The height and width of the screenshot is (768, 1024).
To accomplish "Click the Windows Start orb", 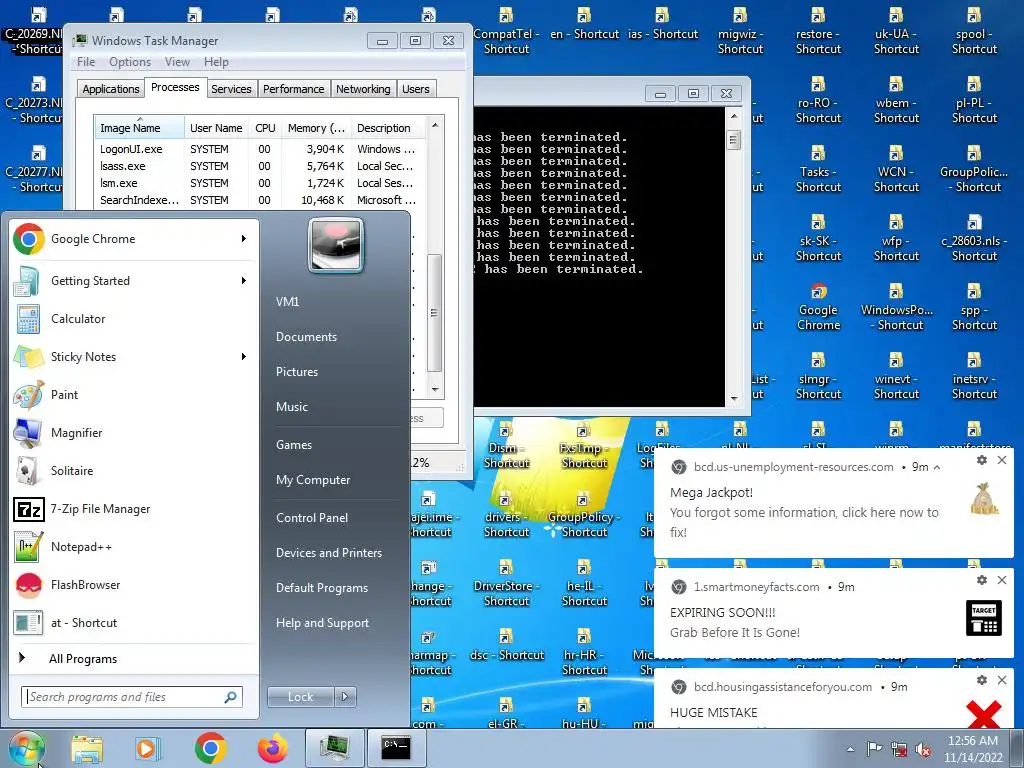I will tap(26, 748).
